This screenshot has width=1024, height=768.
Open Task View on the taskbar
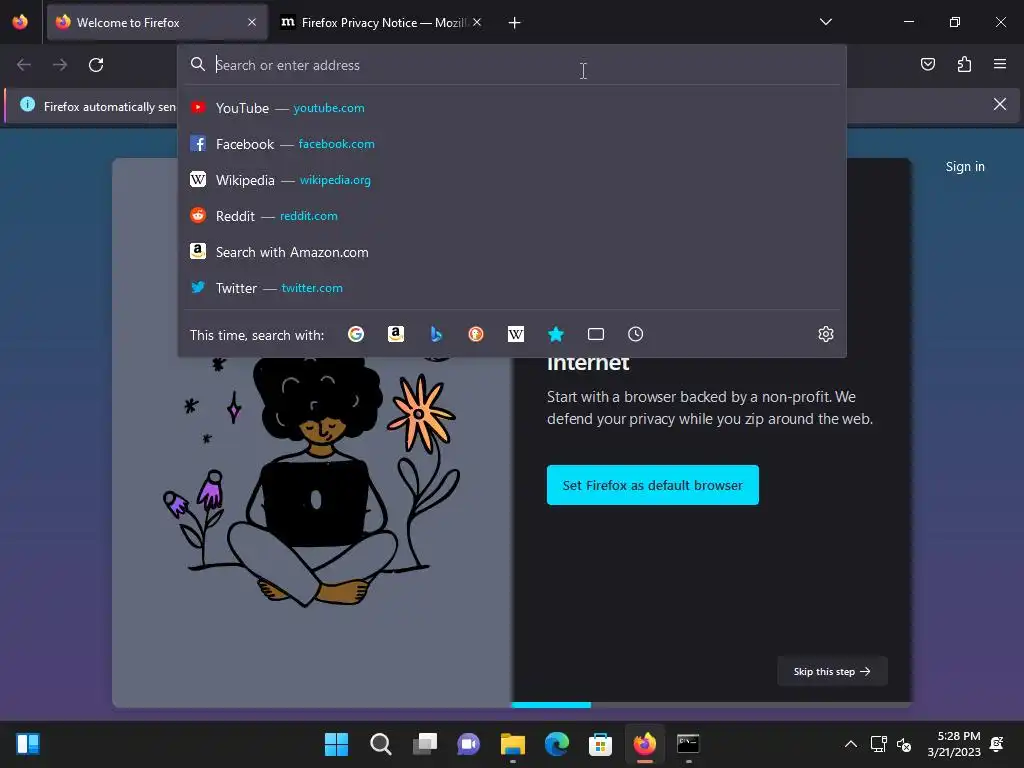(x=424, y=744)
